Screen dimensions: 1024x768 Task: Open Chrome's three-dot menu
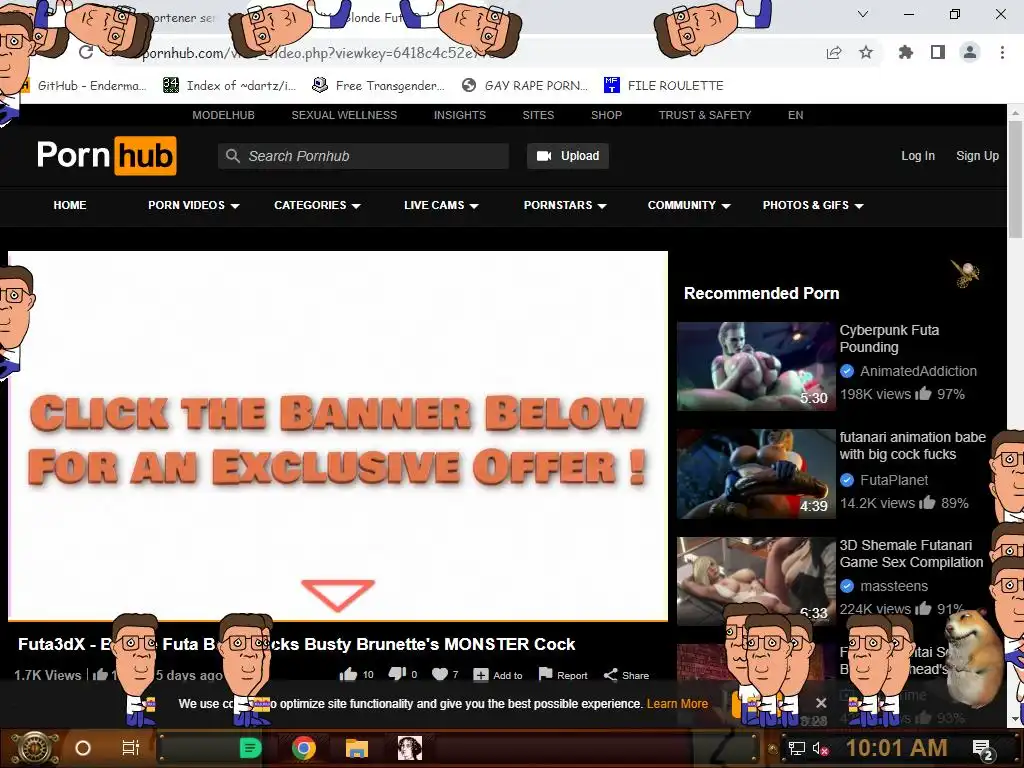pos(1002,52)
